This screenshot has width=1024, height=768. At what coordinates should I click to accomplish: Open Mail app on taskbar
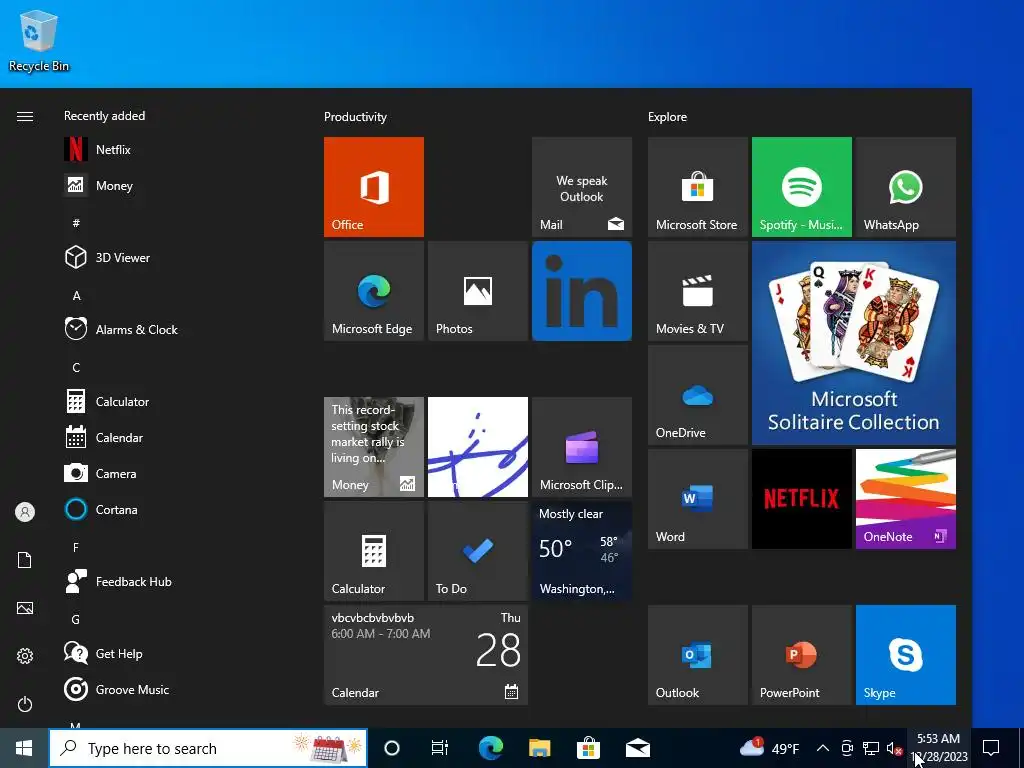click(638, 748)
